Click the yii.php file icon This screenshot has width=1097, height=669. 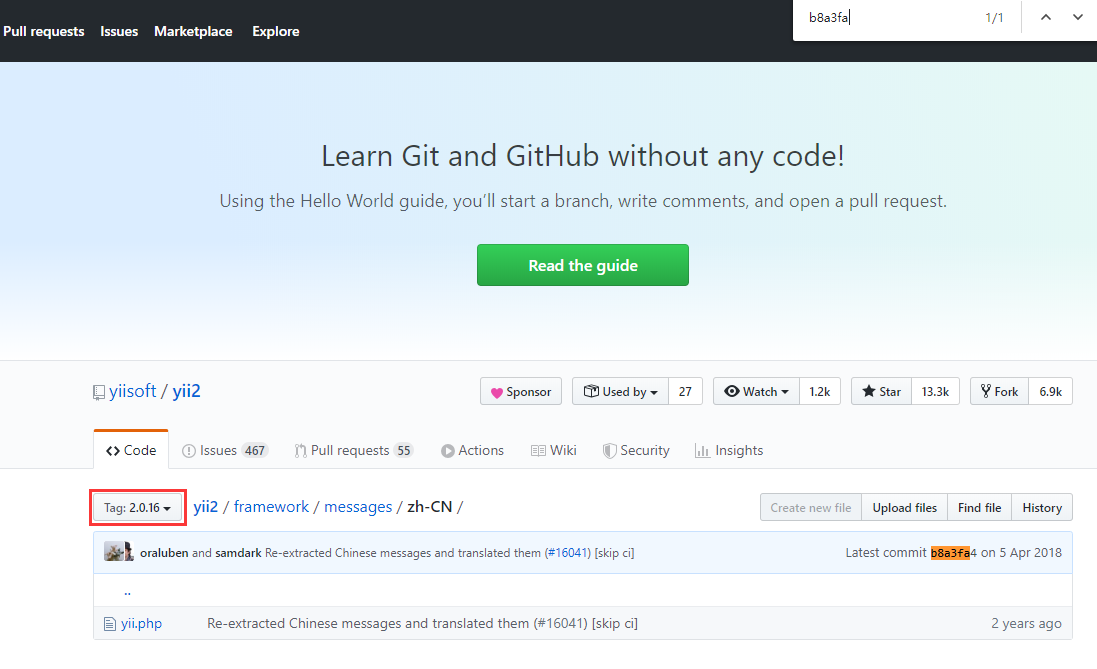[109, 624]
